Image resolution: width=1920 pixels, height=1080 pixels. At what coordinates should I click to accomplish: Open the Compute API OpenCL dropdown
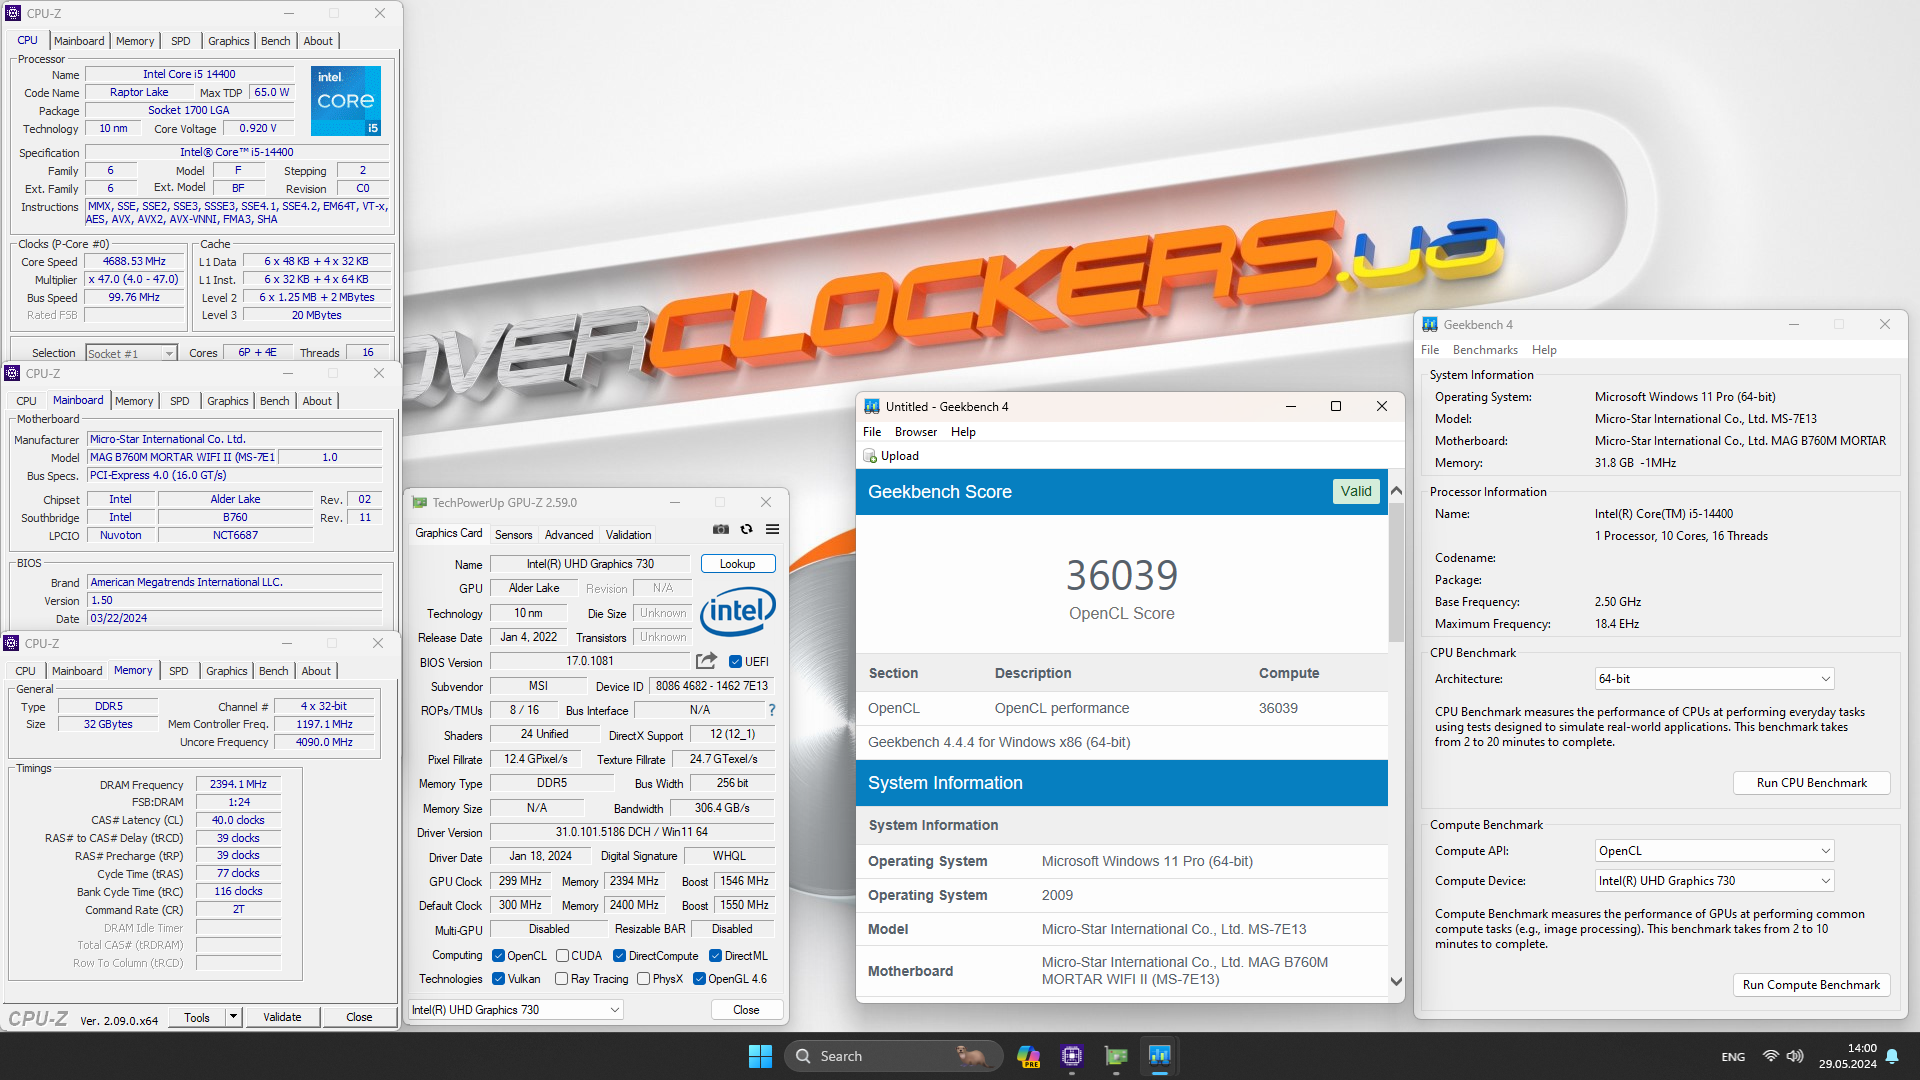click(x=1714, y=851)
